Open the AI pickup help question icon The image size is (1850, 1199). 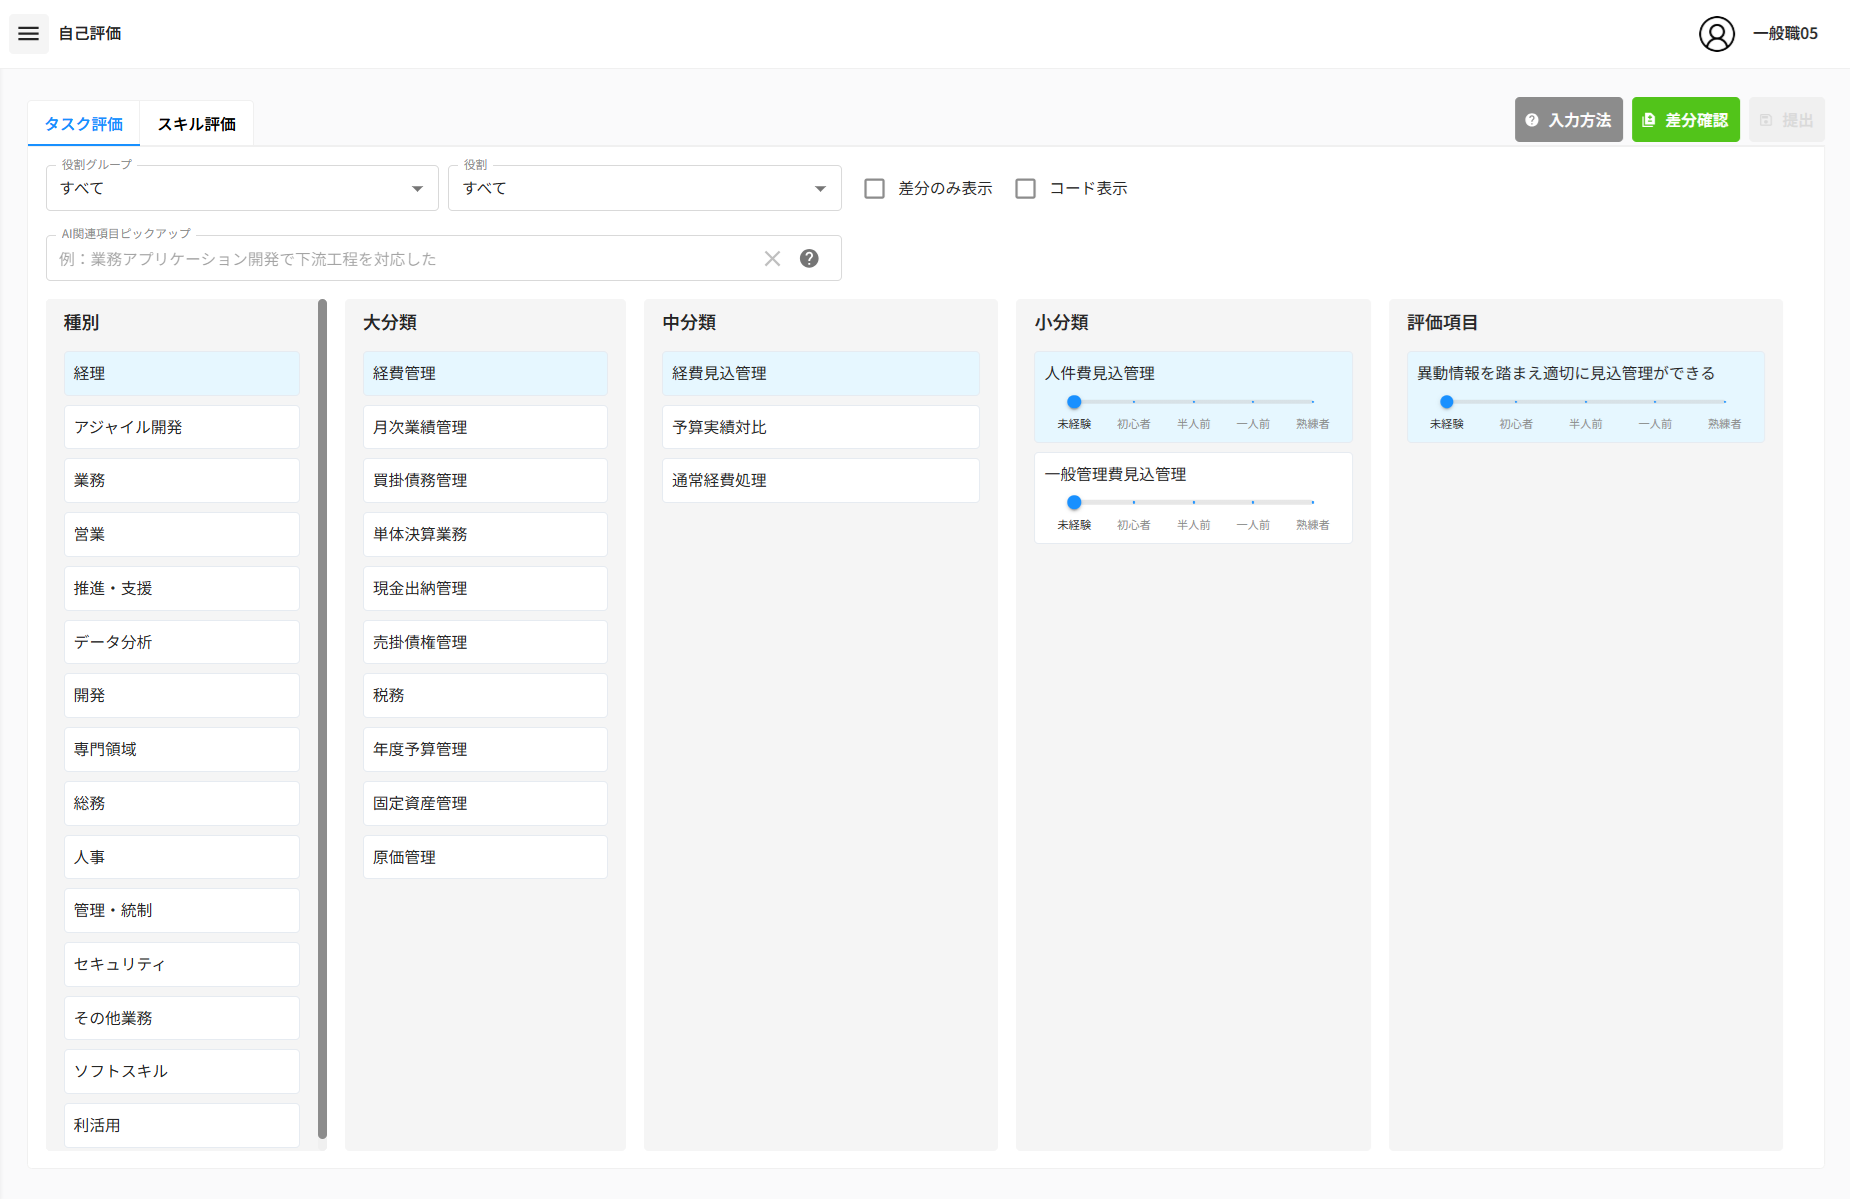click(809, 259)
